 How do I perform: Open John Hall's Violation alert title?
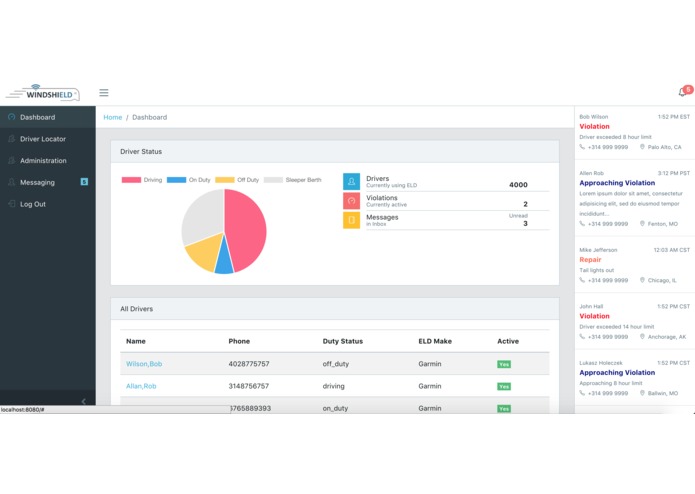pos(594,316)
